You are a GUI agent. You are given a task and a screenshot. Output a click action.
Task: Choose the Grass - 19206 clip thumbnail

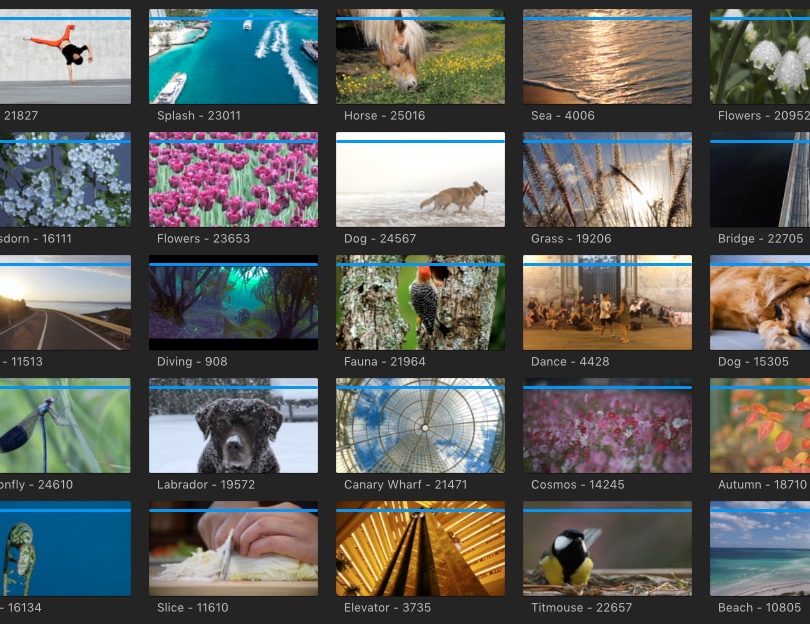click(x=607, y=181)
